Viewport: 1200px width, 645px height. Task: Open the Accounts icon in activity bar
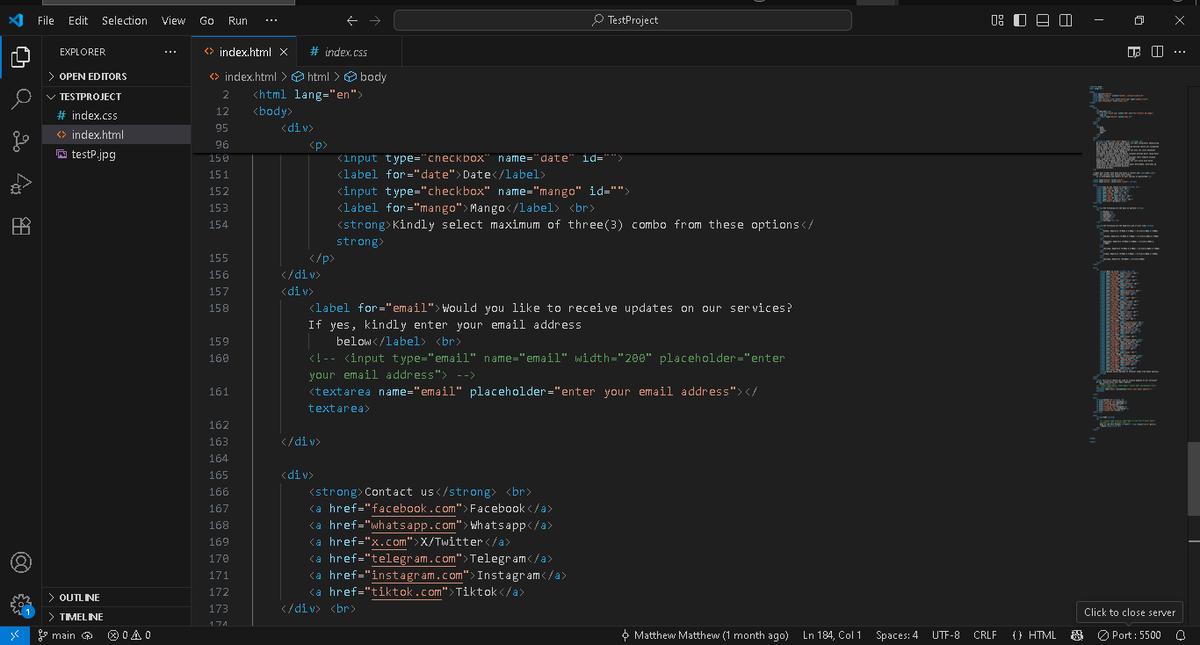pyautogui.click(x=21, y=562)
